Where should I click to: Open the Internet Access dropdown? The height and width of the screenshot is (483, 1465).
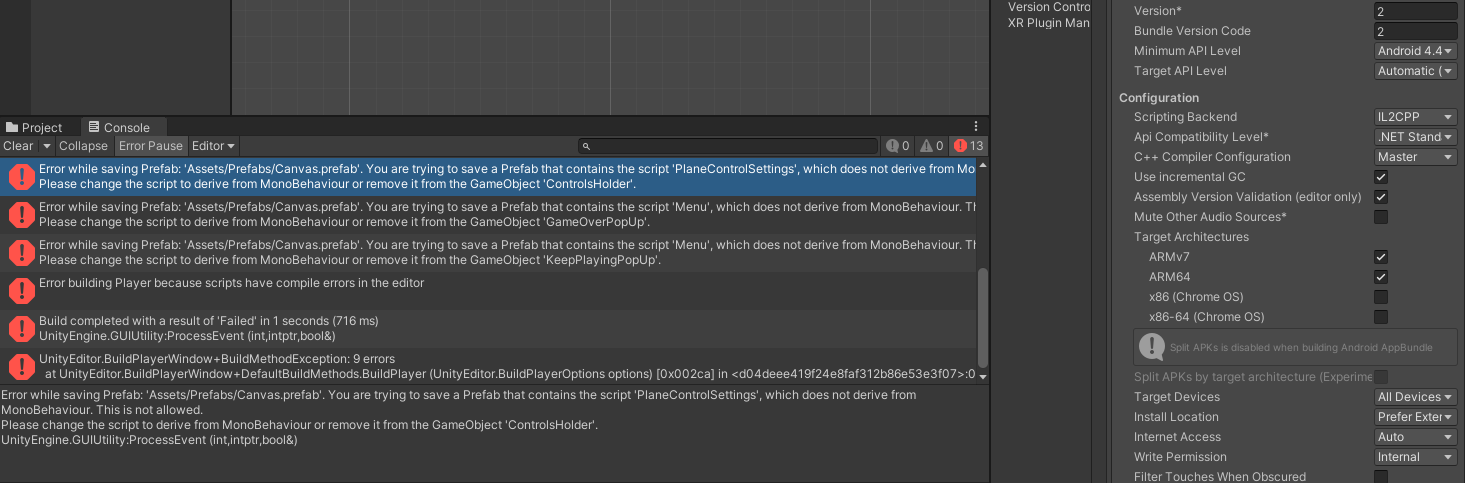click(1416, 437)
